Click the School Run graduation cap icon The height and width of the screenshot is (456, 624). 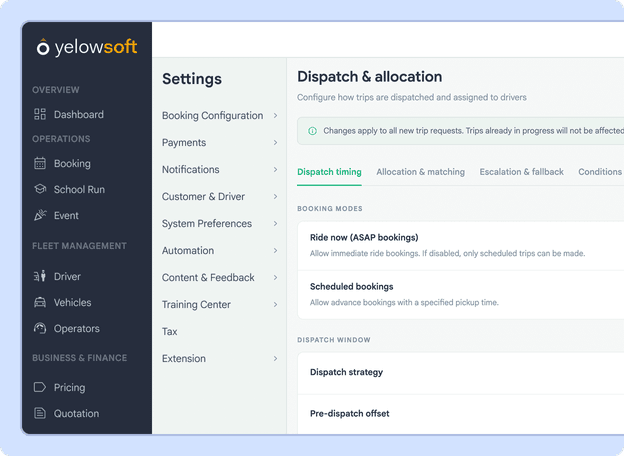pos(40,189)
